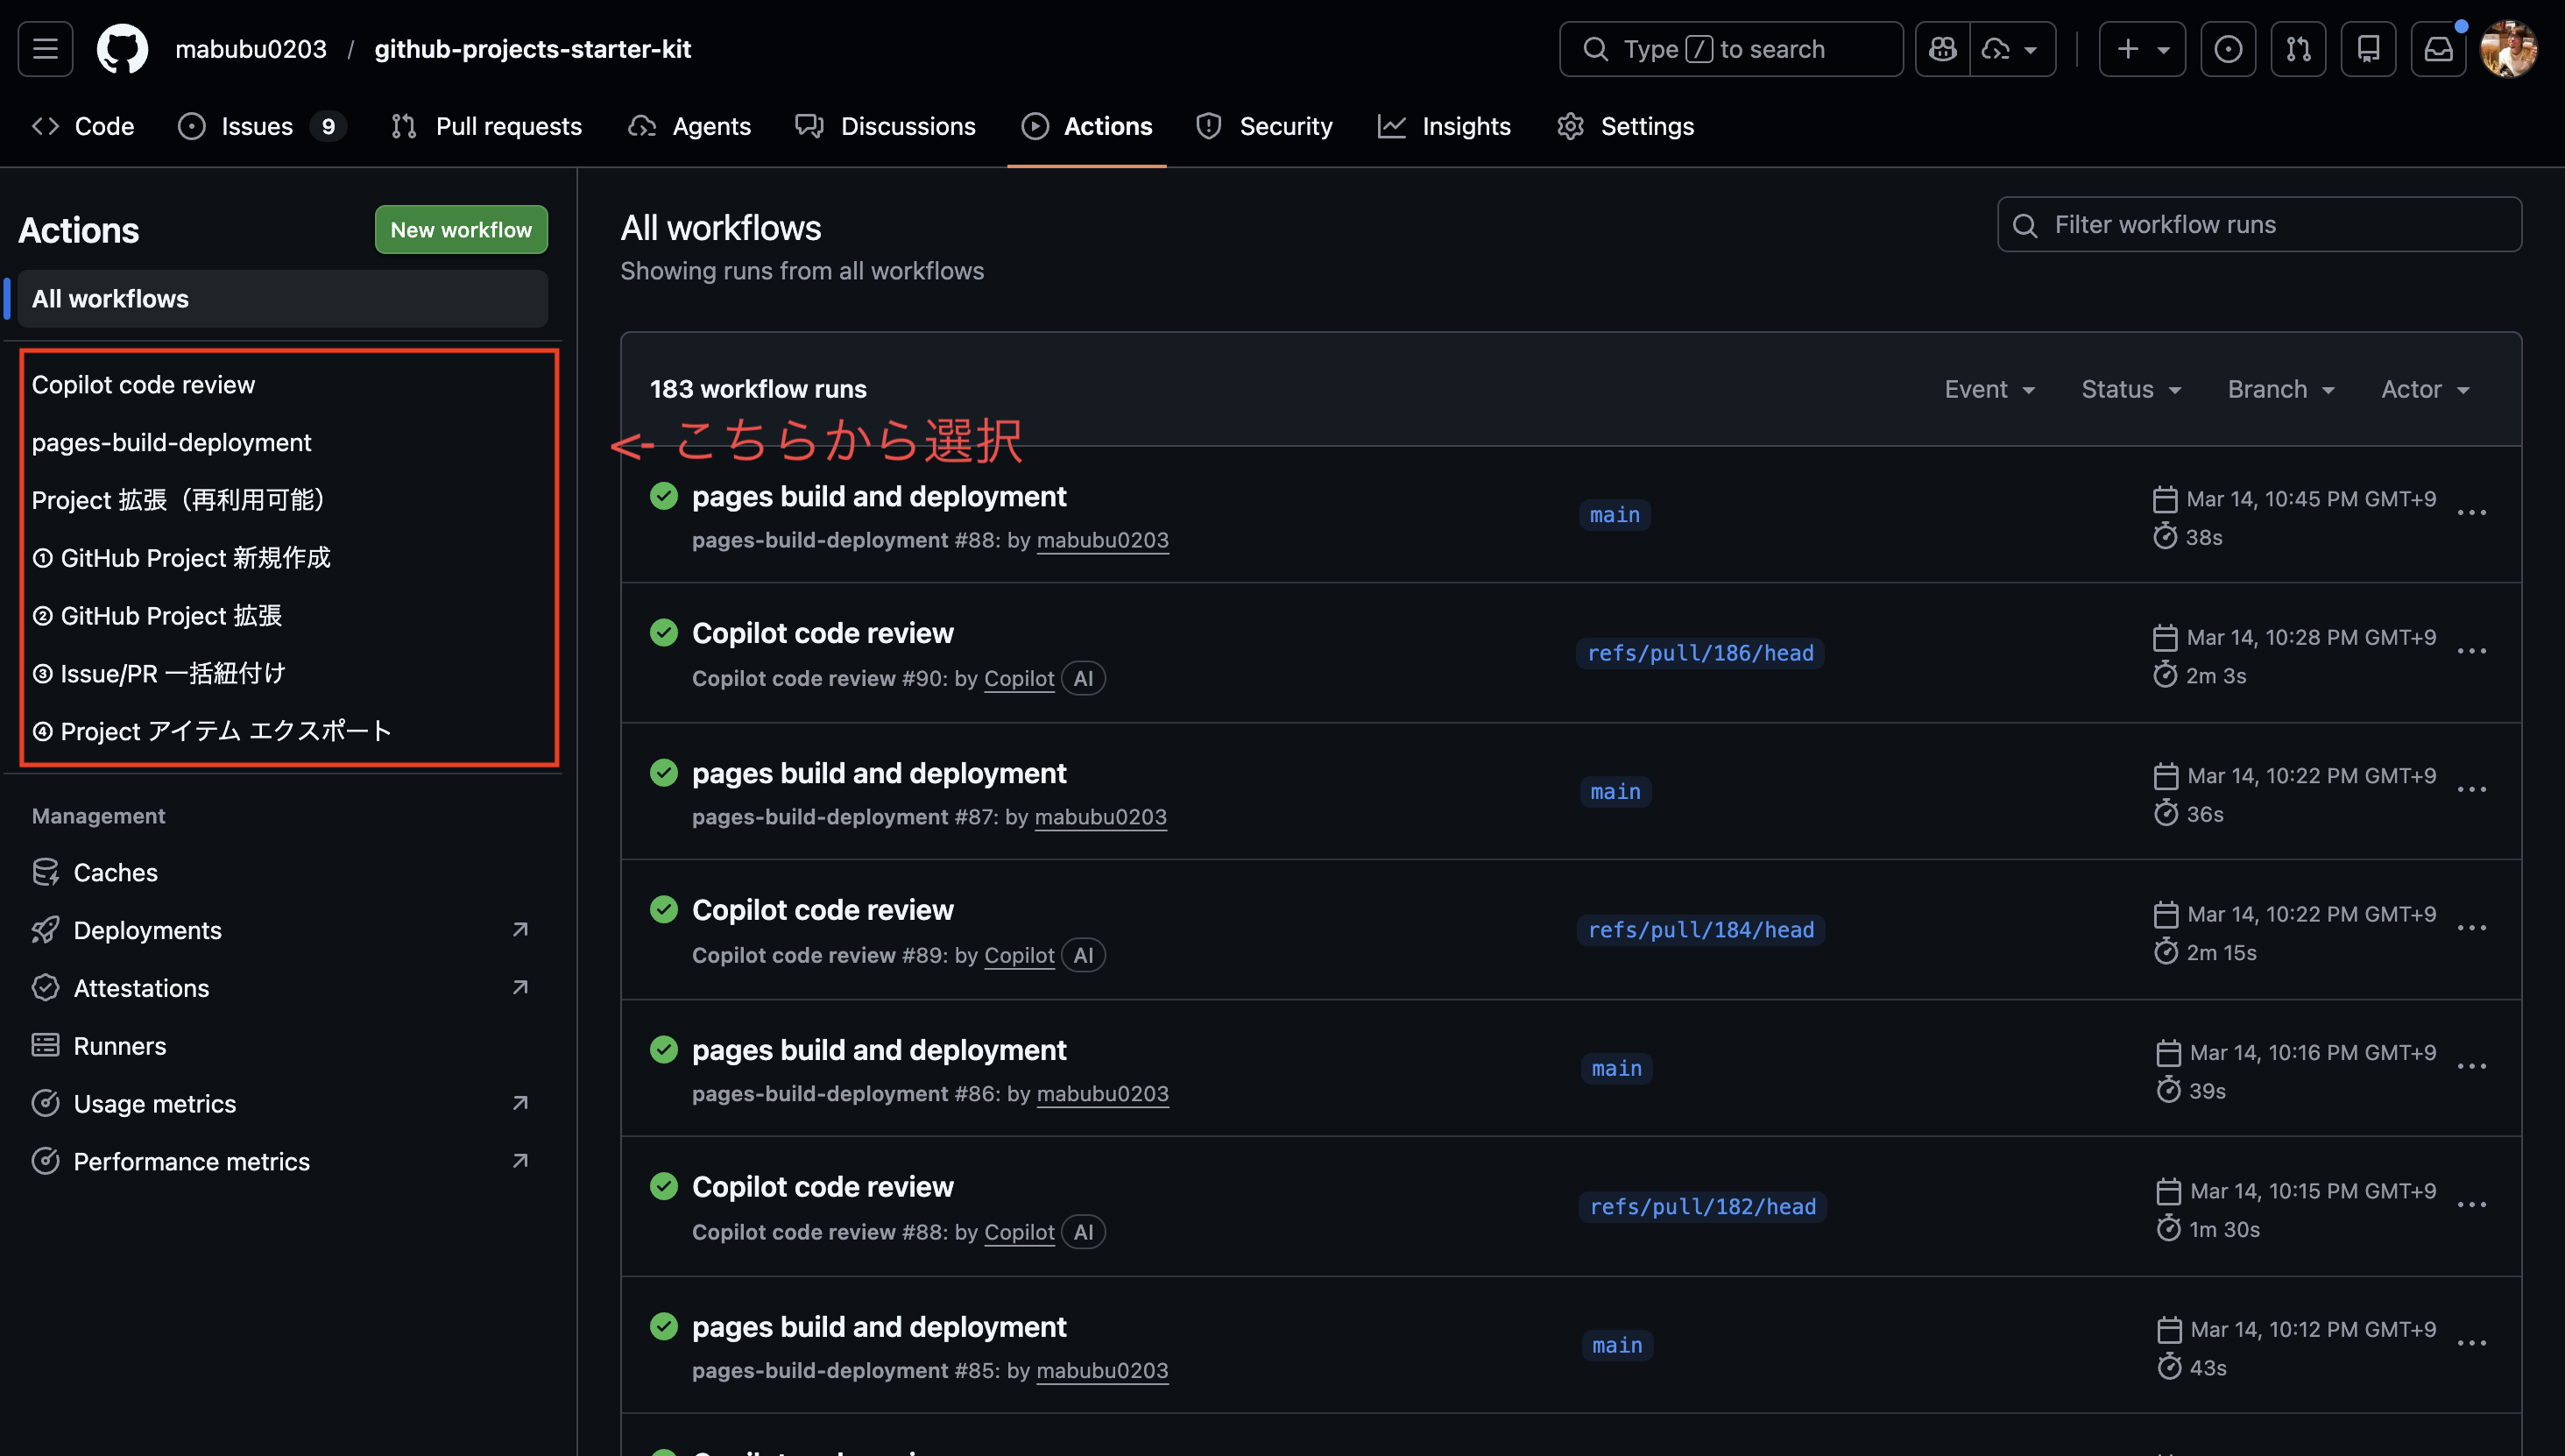Viewport: 2565px width, 1456px height.
Task: Click main branch label on run #88
Action: pyautogui.click(x=1615, y=516)
